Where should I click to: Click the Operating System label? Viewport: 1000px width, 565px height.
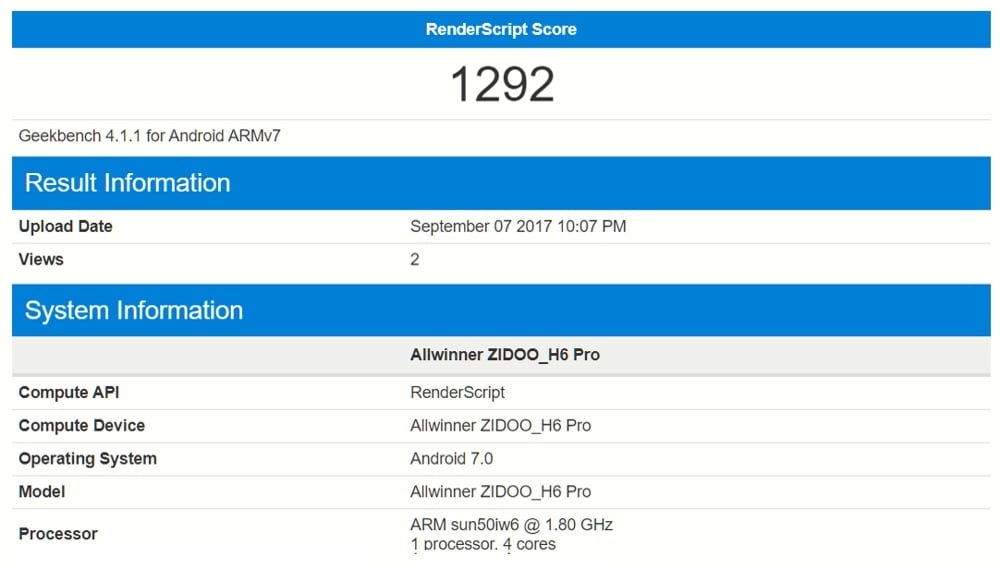tap(87, 459)
